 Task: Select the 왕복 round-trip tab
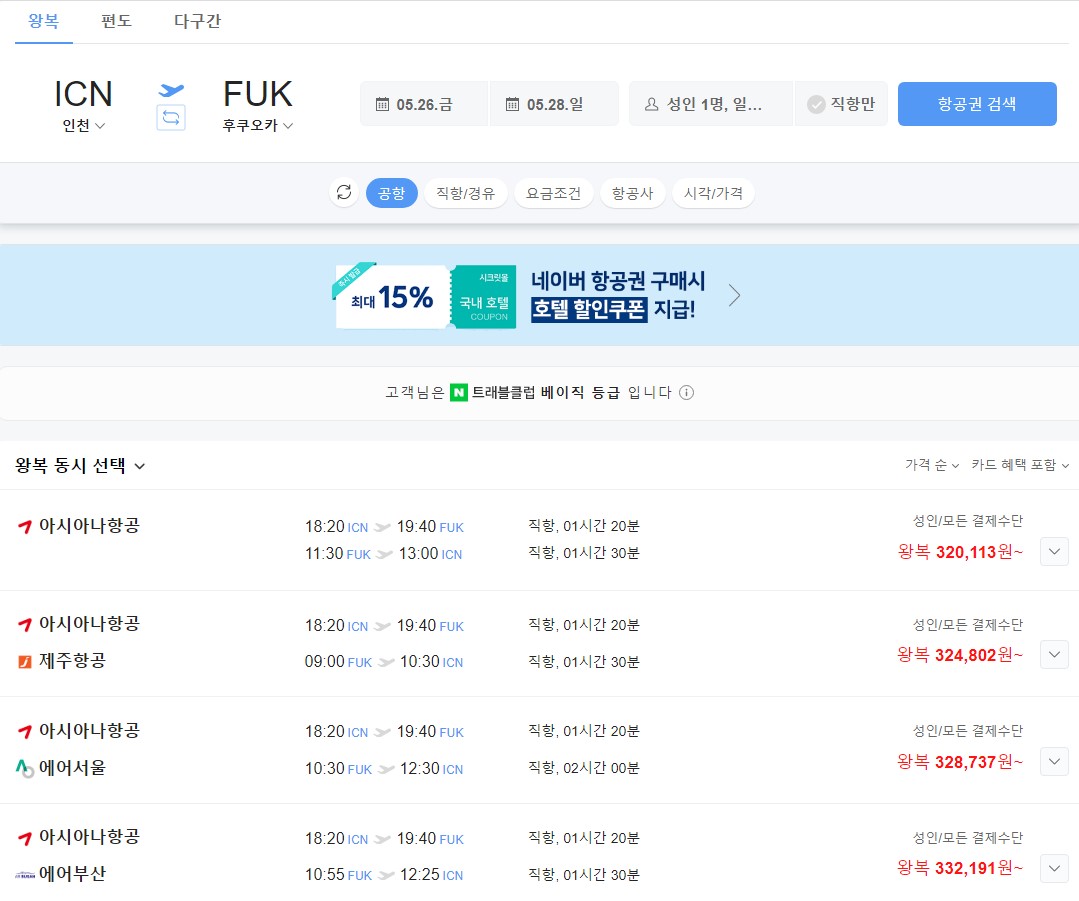[x=43, y=21]
